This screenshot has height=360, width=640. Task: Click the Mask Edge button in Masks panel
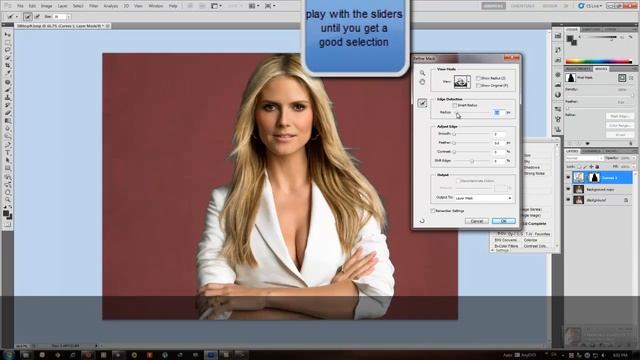[620, 116]
